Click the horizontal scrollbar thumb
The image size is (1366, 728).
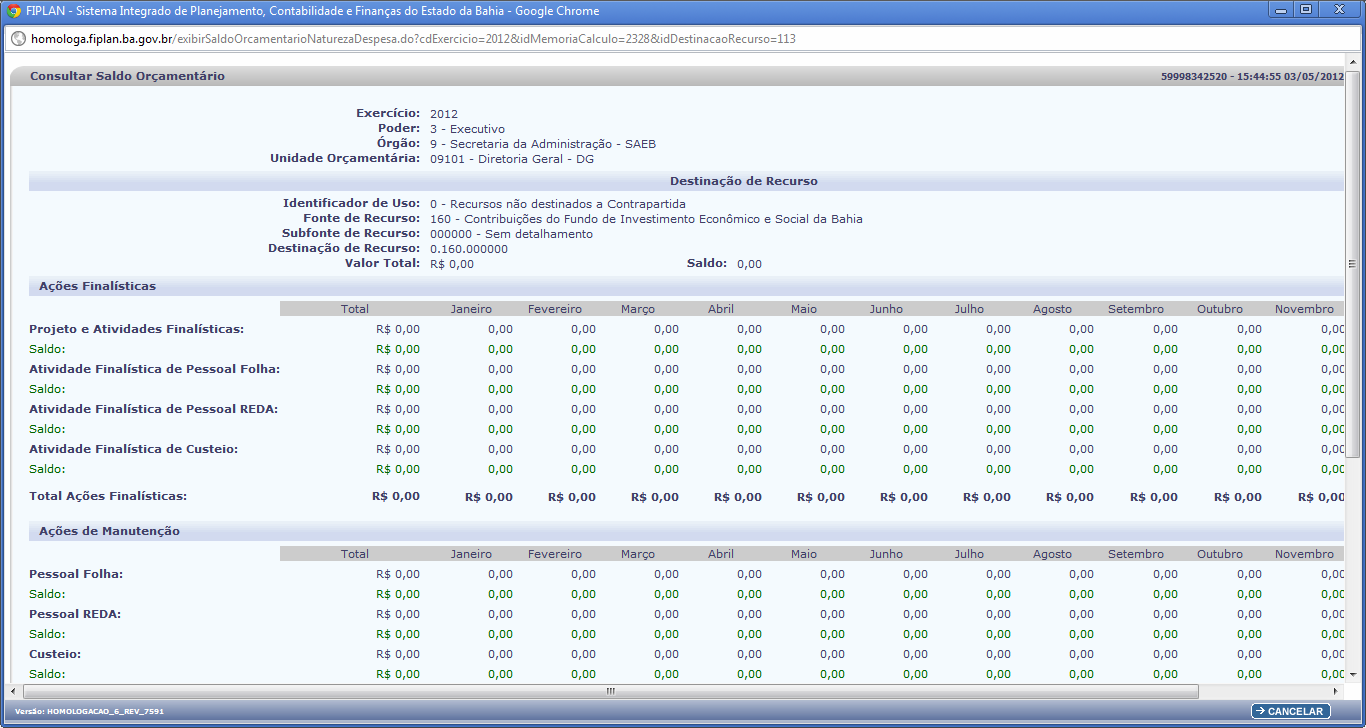(x=610, y=691)
